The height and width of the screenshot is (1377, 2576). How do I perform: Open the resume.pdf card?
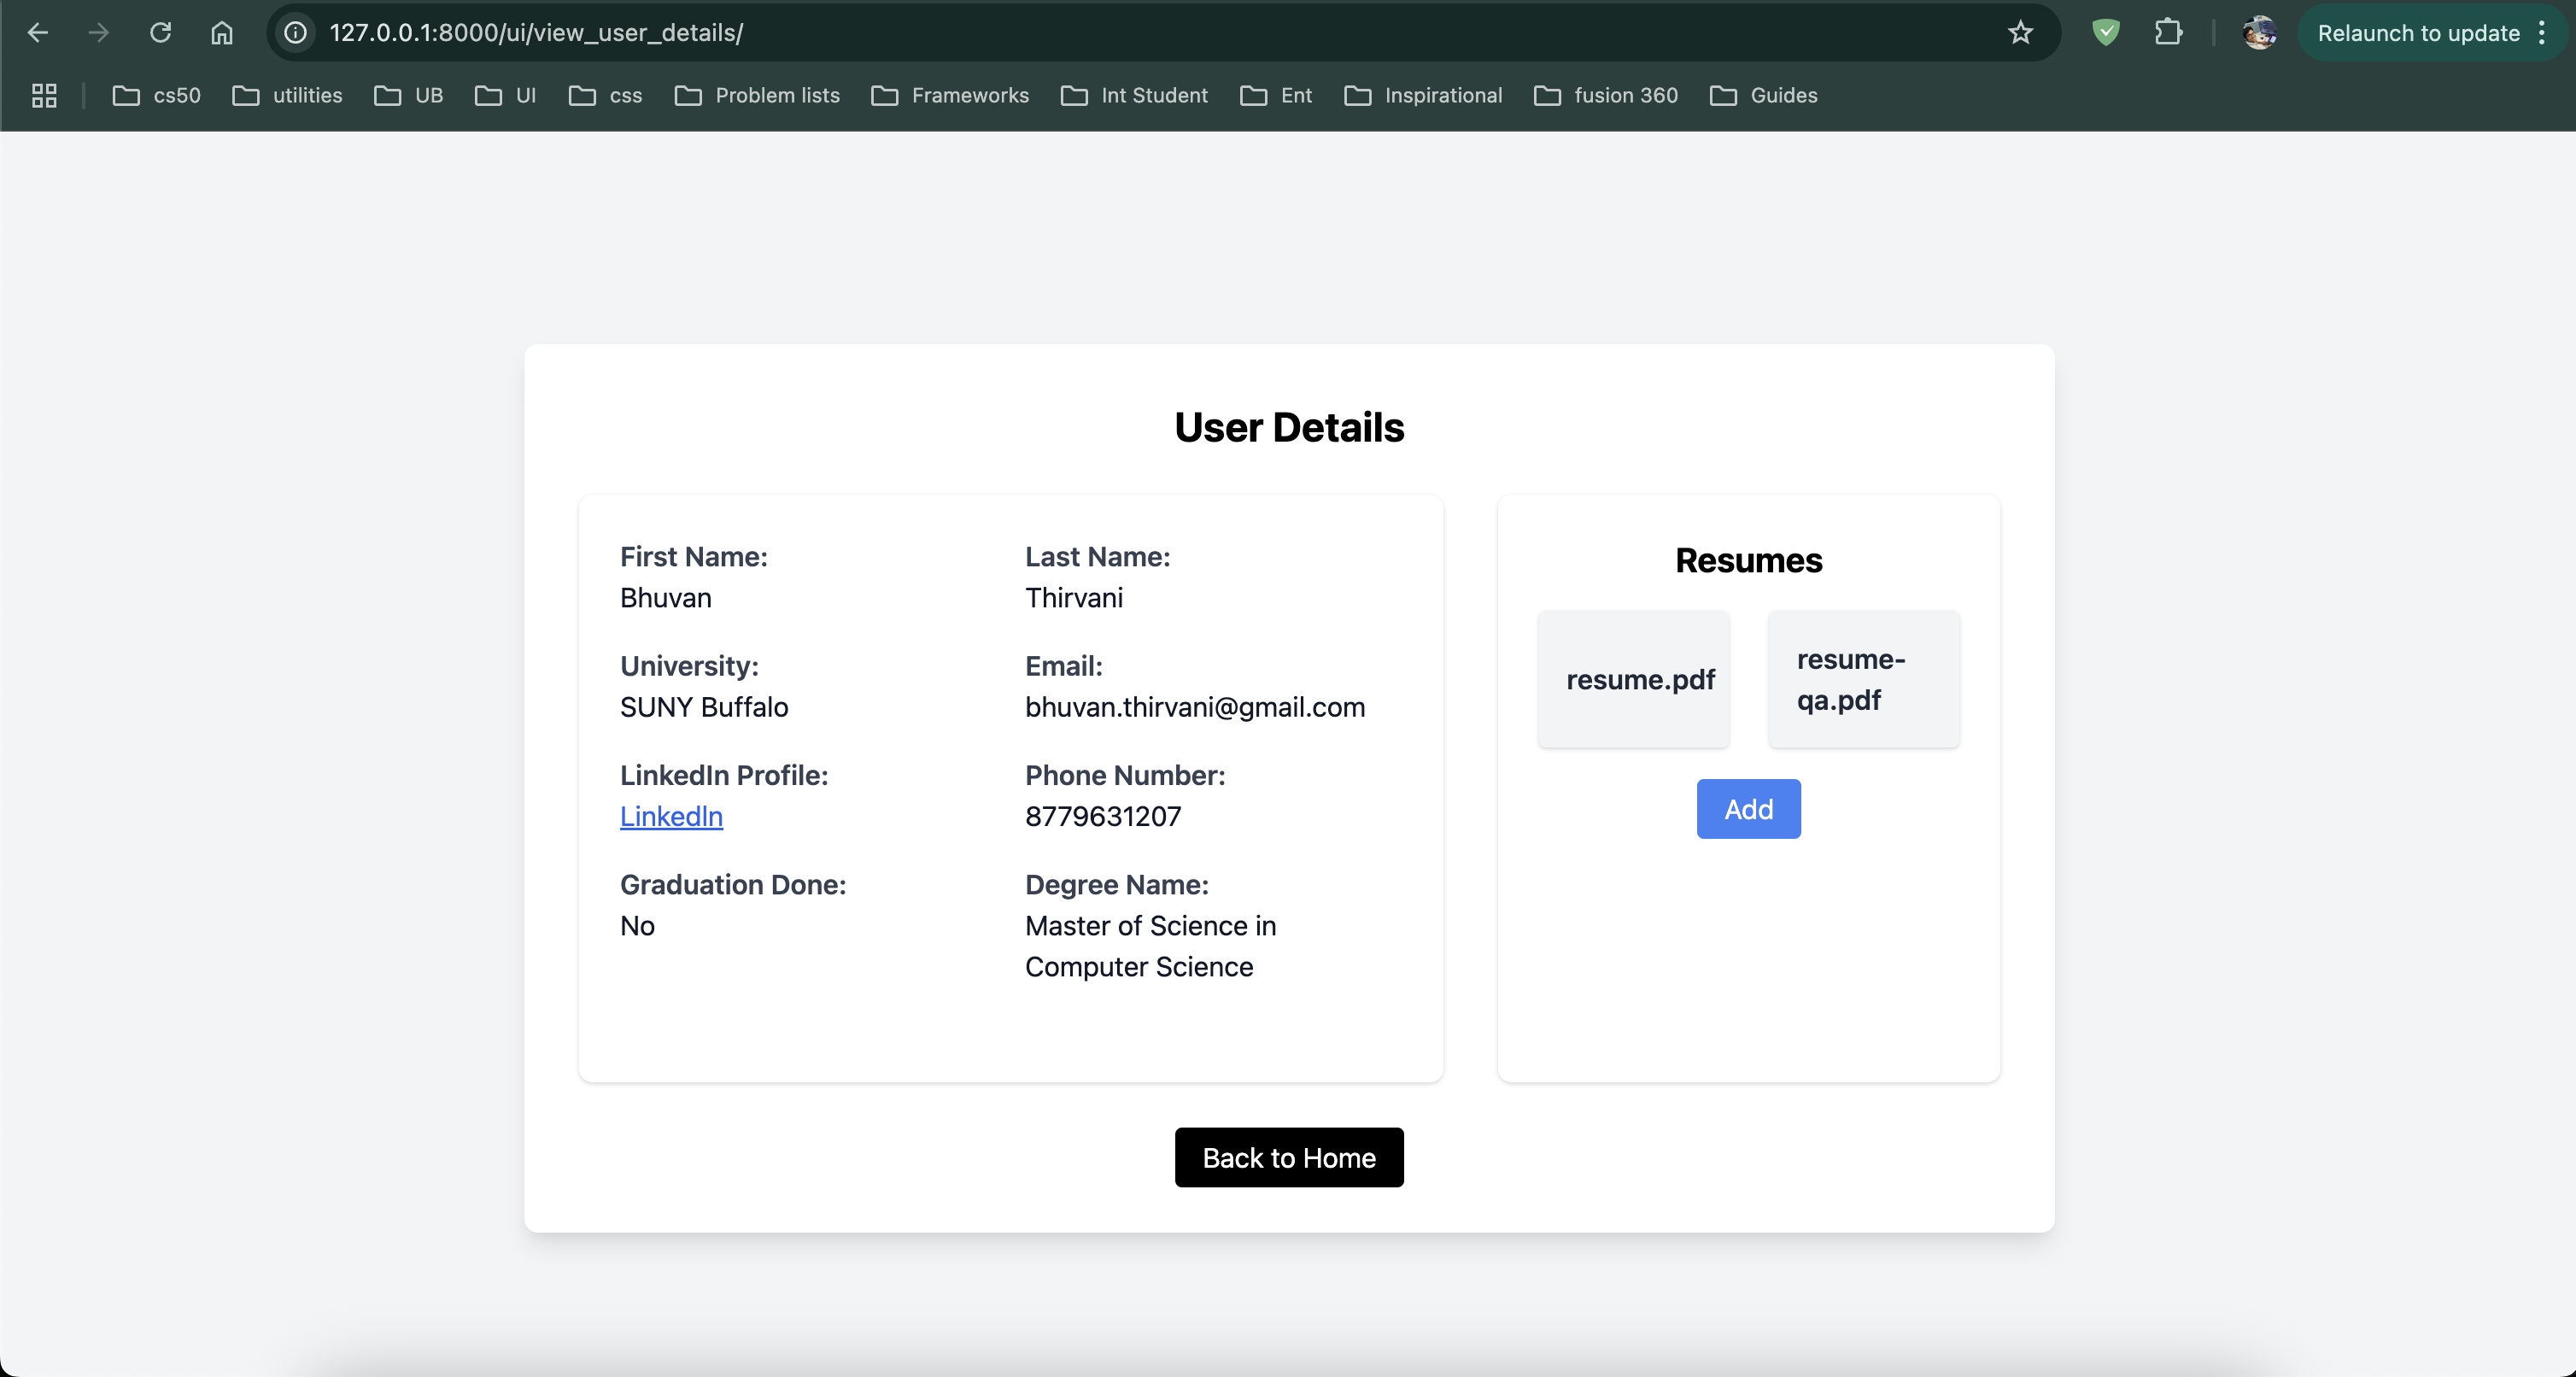1634,679
